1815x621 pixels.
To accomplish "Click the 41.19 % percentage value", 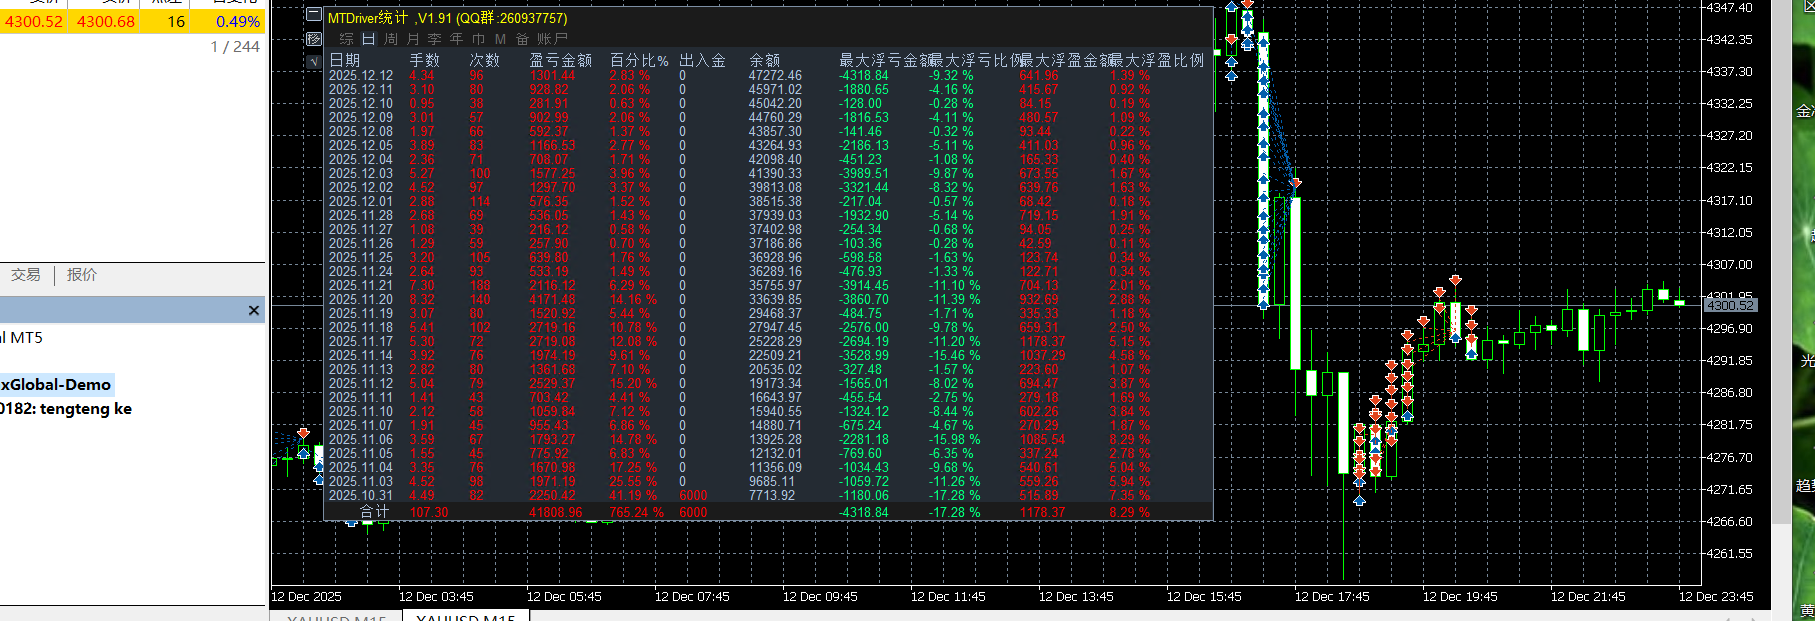I will click(x=634, y=495).
